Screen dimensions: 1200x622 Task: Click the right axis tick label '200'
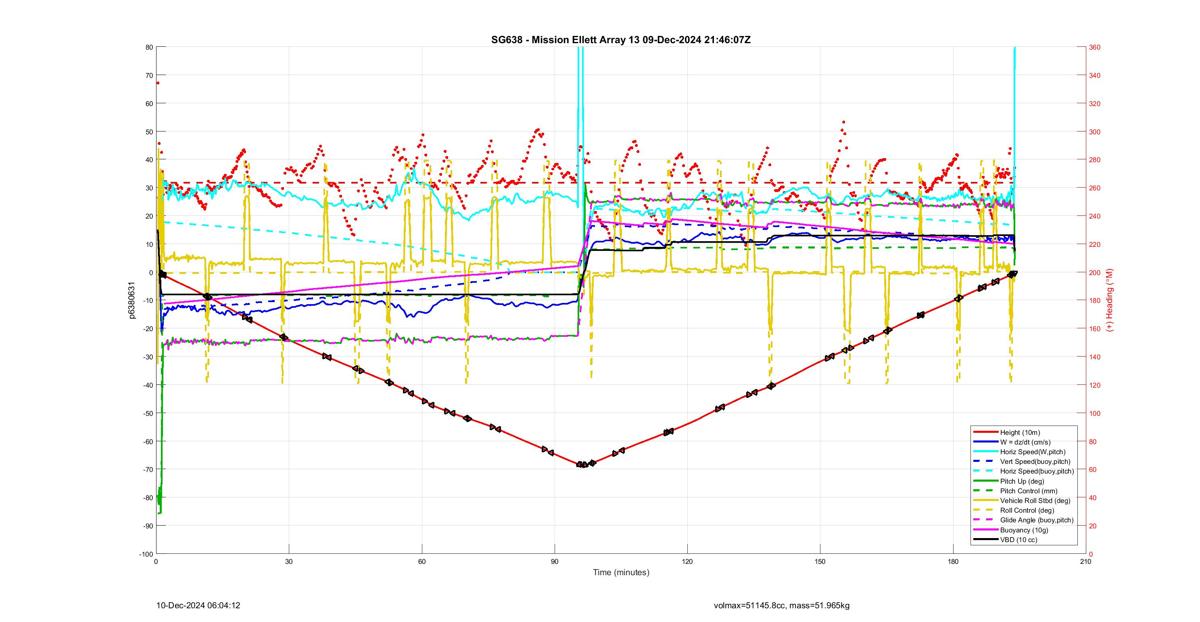point(1094,272)
